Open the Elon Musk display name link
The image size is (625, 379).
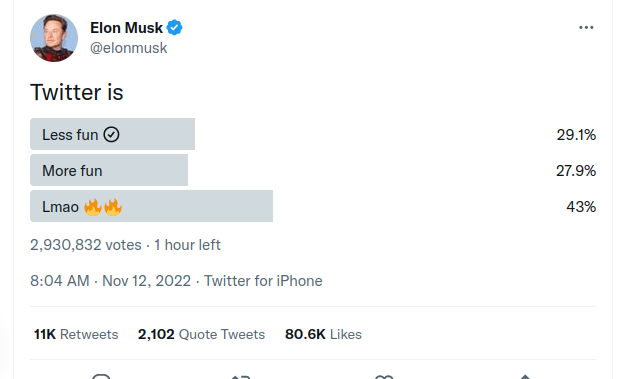[126, 28]
